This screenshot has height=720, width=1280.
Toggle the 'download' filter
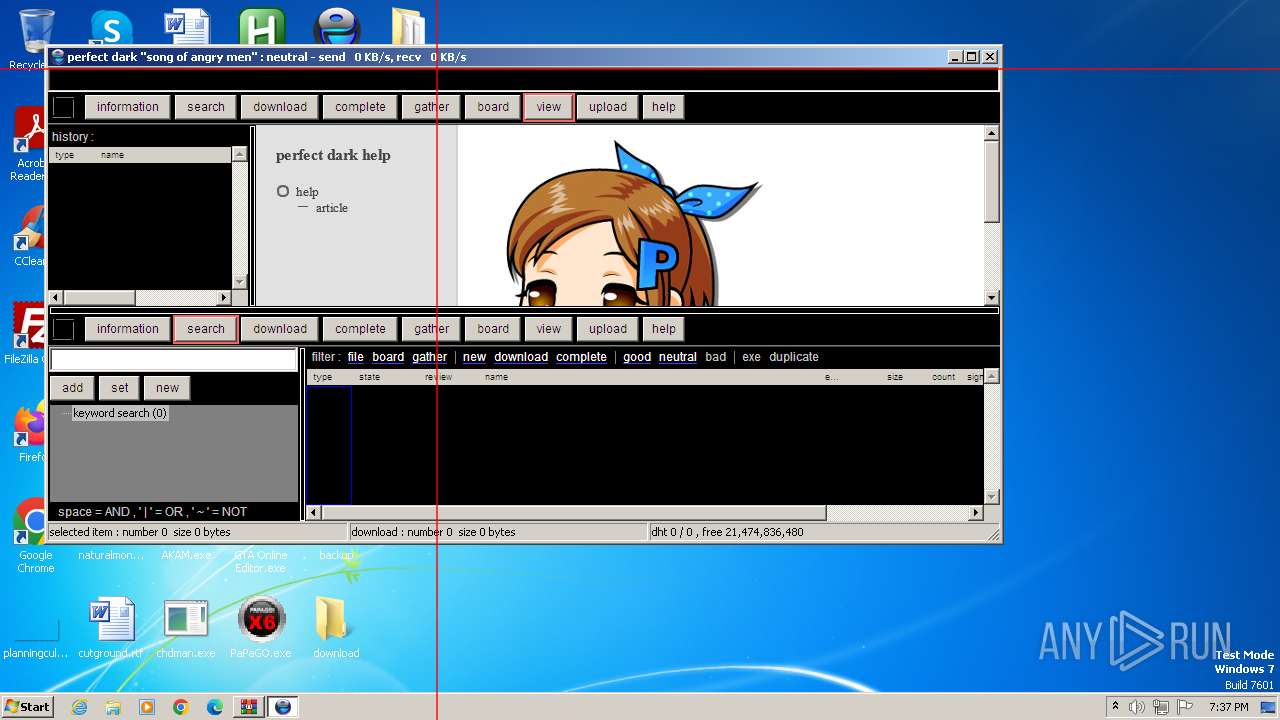(521, 357)
